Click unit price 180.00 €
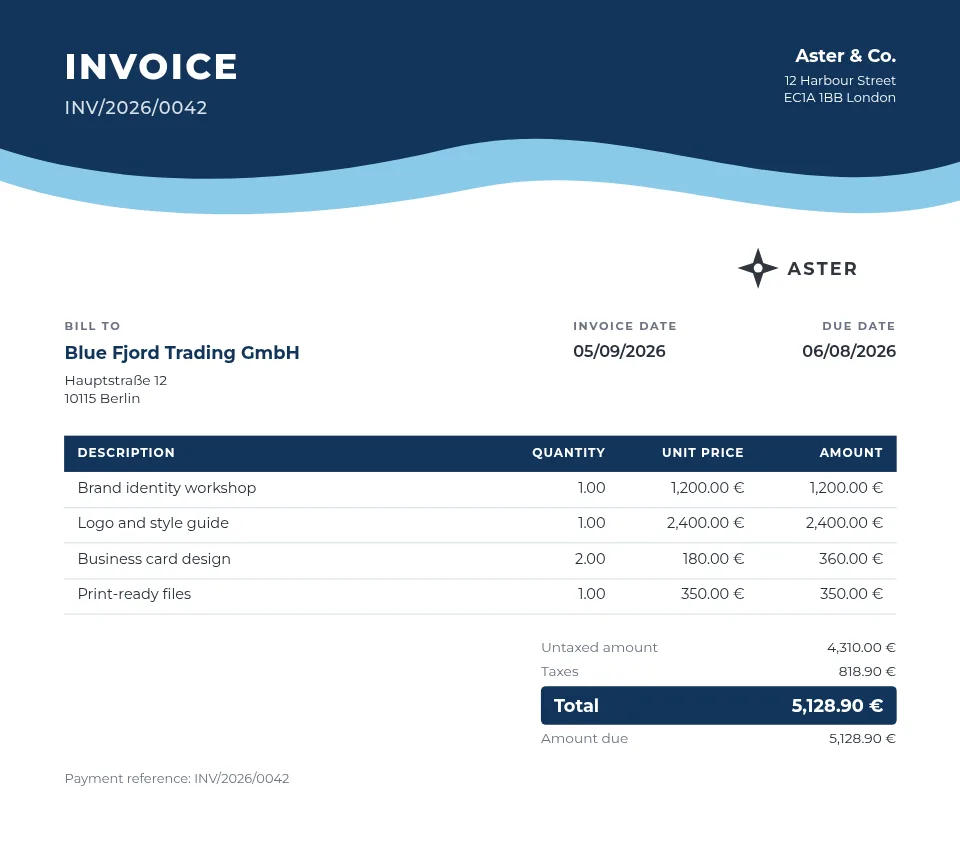The image size is (960, 860). click(x=713, y=559)
